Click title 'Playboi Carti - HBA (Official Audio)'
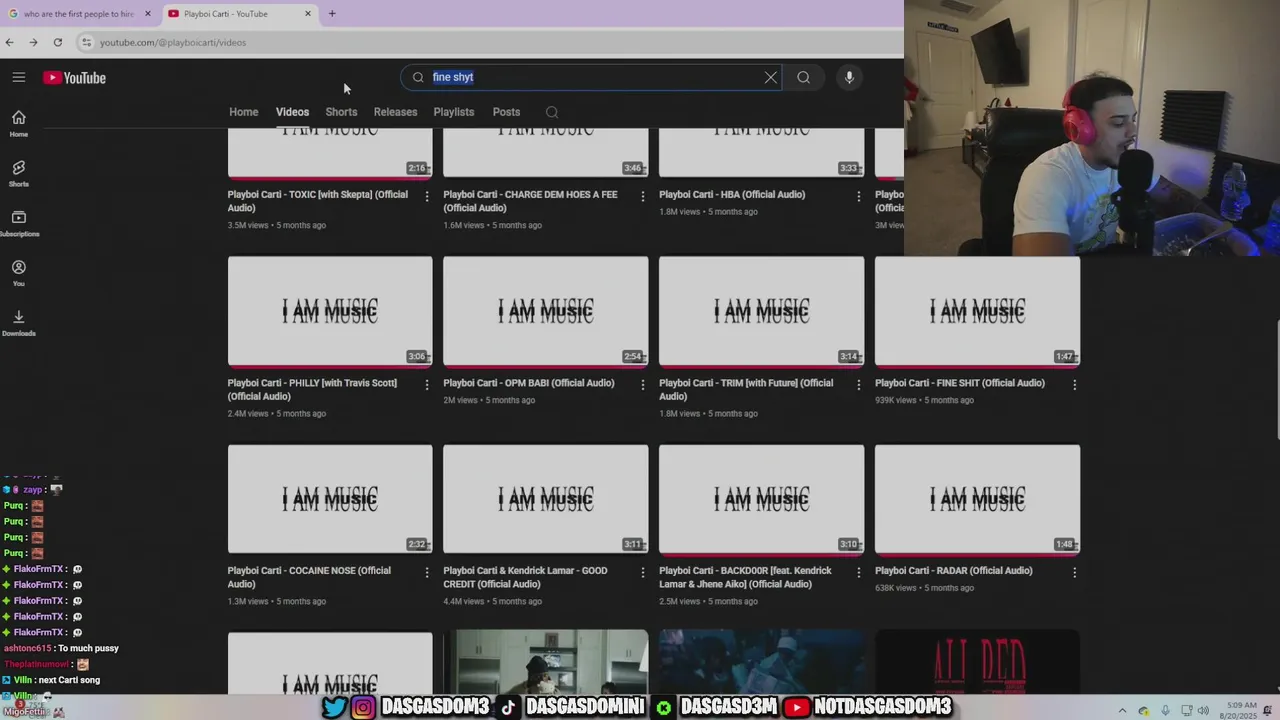The image size is (1280, 720). tap(732, 194)
